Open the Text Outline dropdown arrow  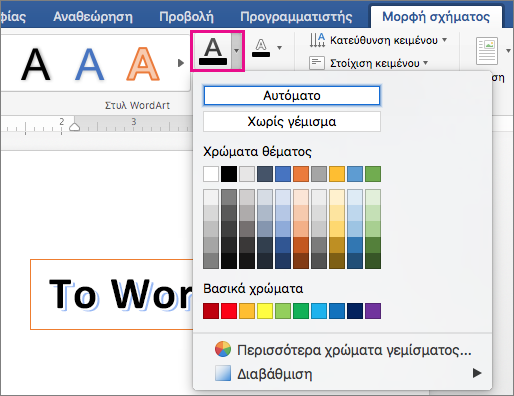(x=280, y=48)
